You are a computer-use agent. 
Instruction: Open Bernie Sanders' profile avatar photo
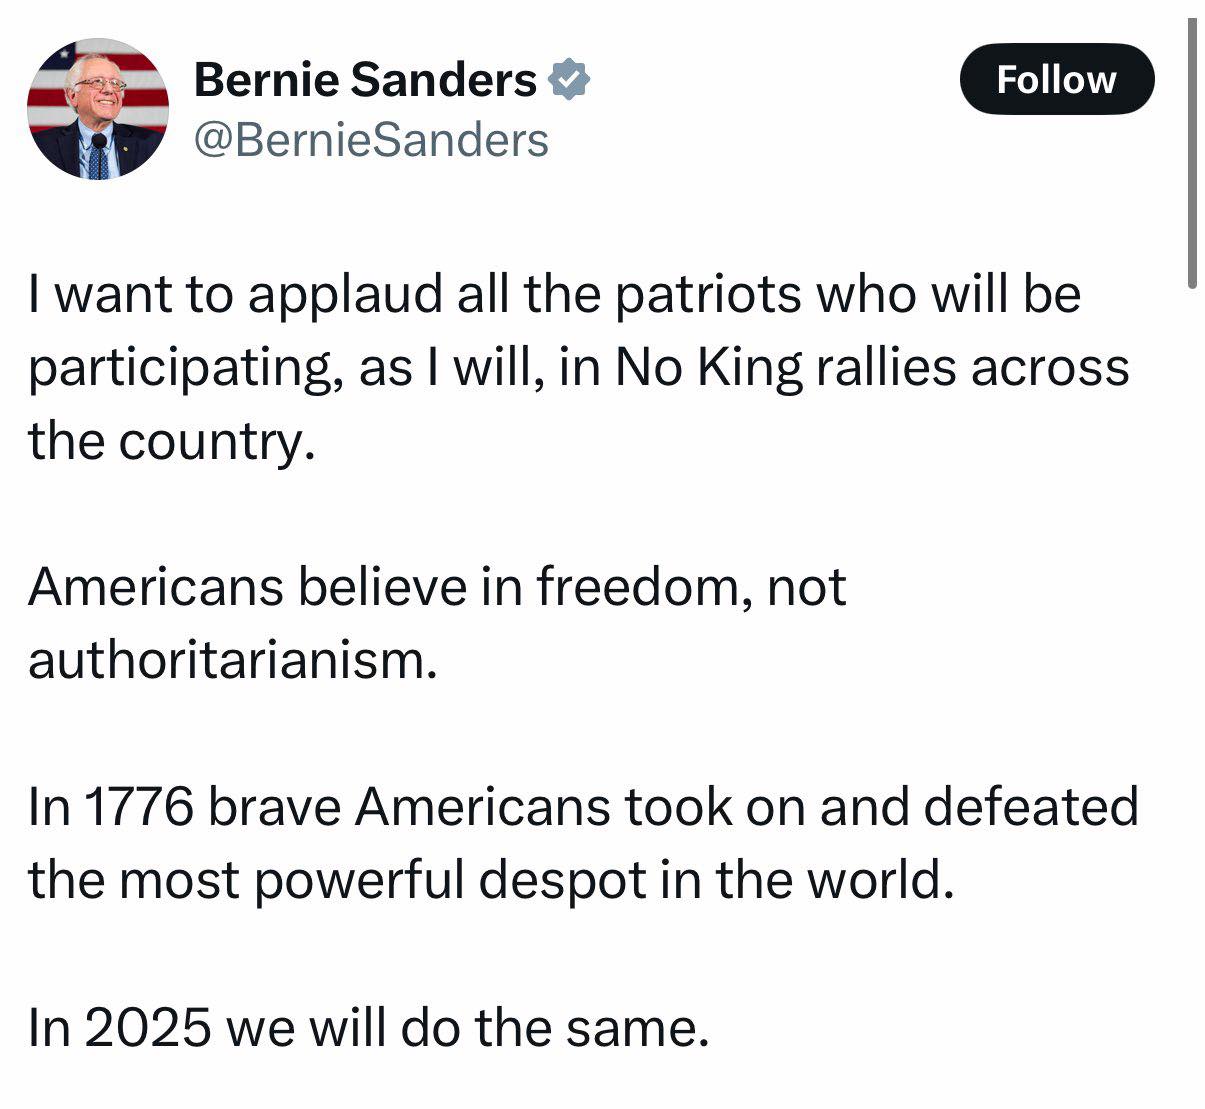[97, 109]
